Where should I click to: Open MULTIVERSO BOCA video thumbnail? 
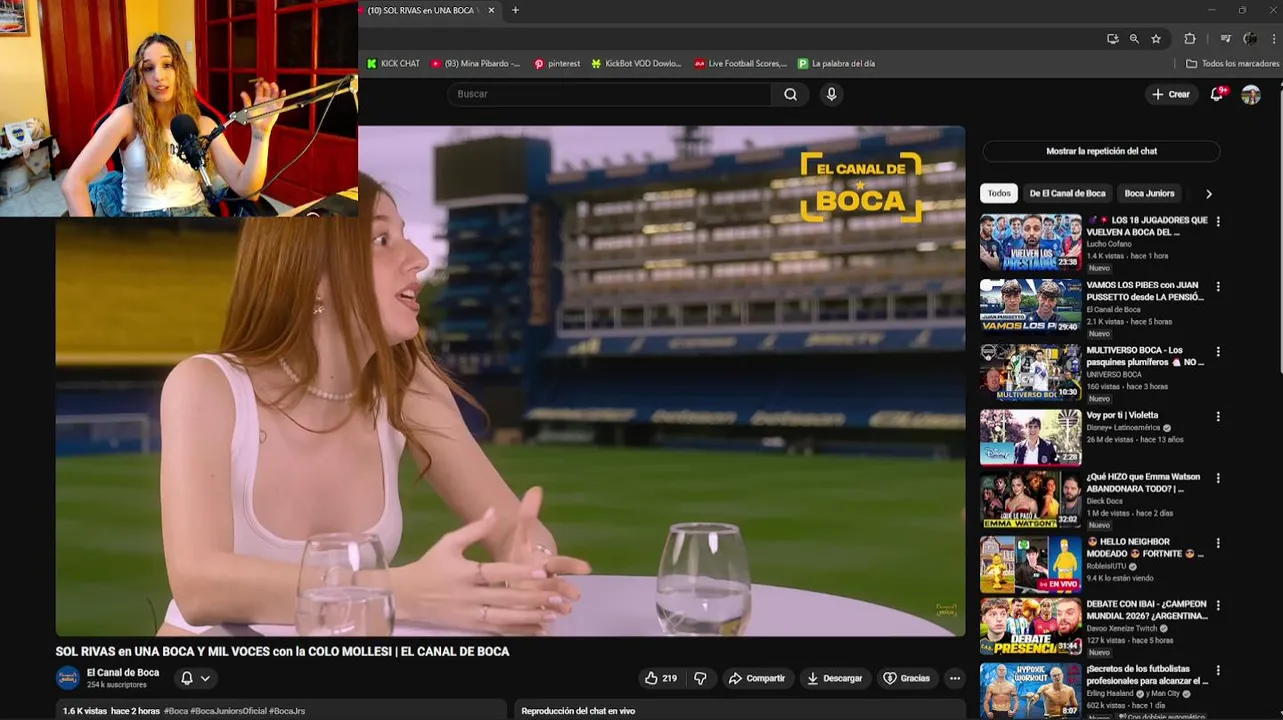tap(1030, 371)
